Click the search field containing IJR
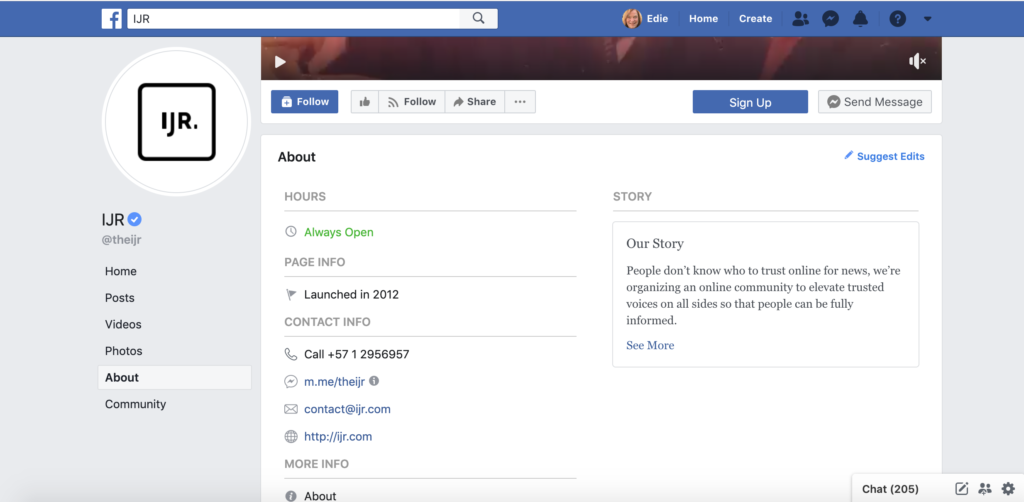 click(294, 18)
